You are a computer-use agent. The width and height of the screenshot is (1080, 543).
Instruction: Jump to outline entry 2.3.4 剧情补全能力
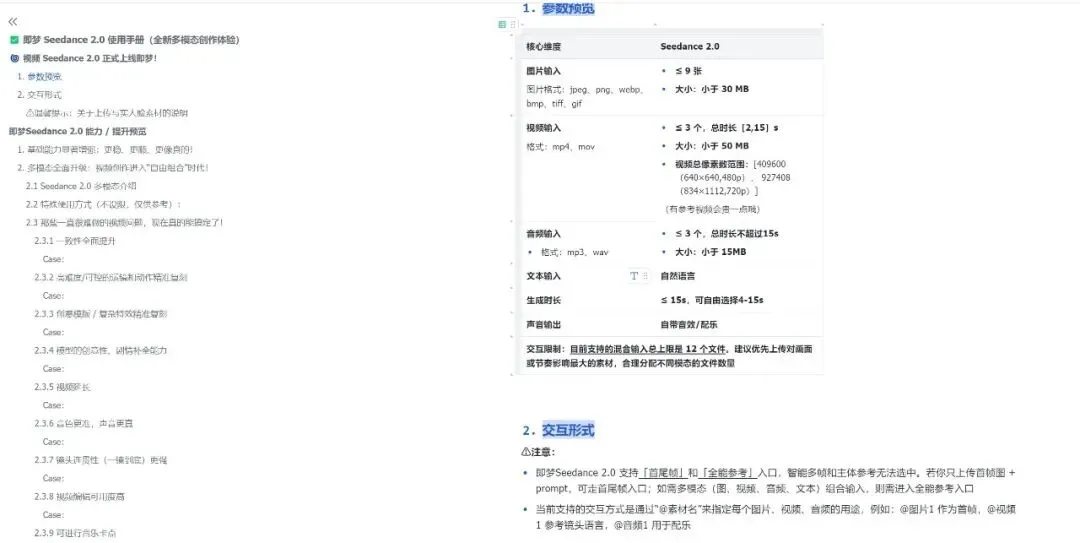(101, 351)
